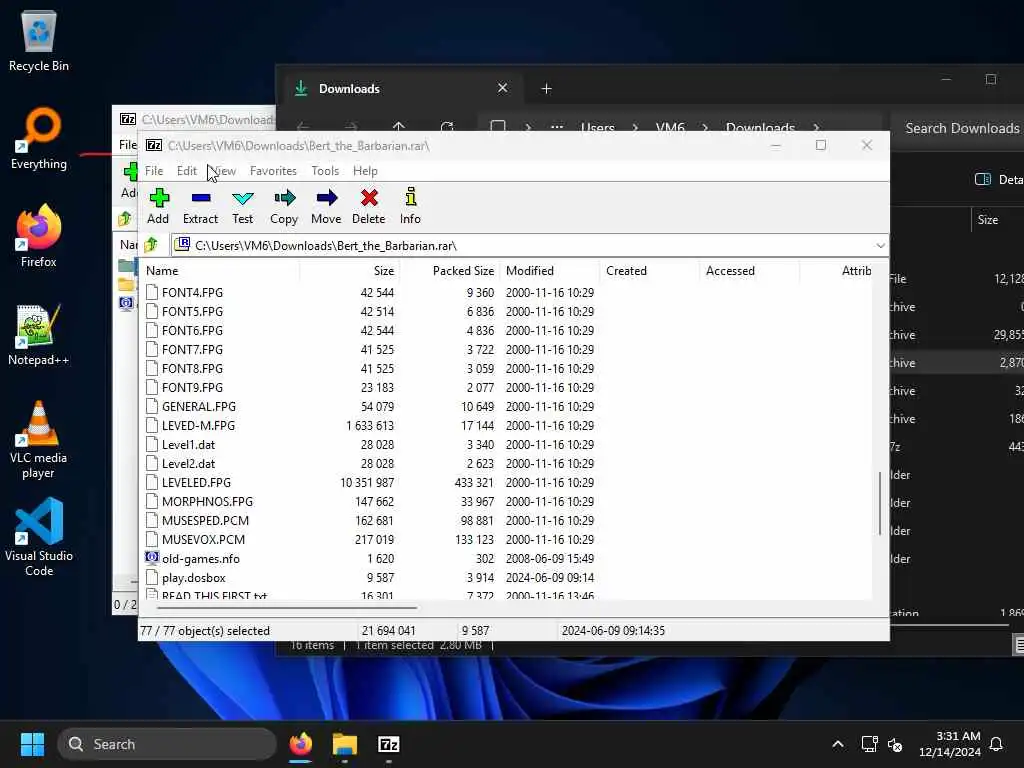Select the Everything desktop shortcut
1024x768 pixels.
tap(39, 138)
